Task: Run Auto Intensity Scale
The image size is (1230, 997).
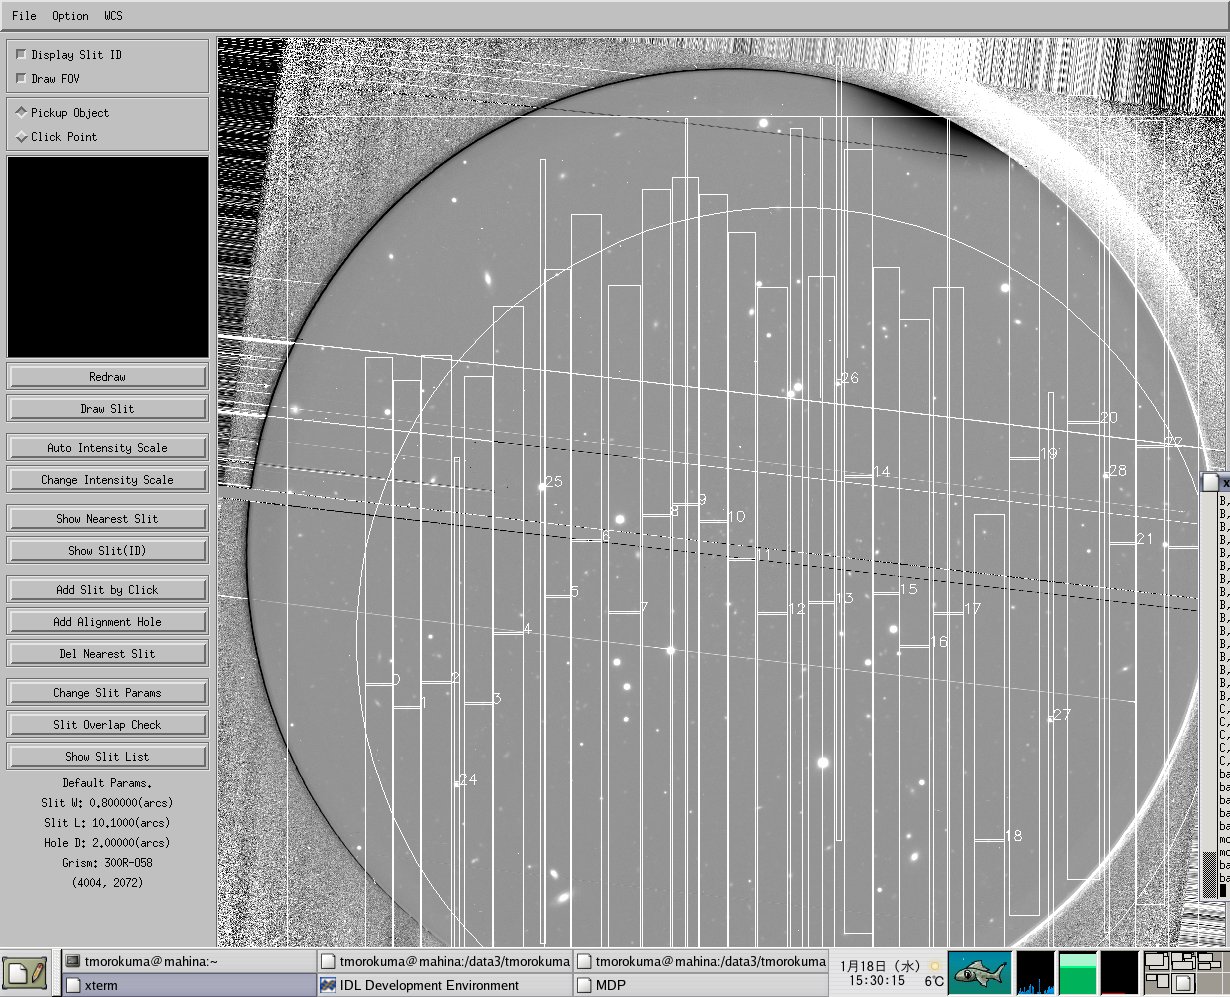Action: (x=107, y=448)
